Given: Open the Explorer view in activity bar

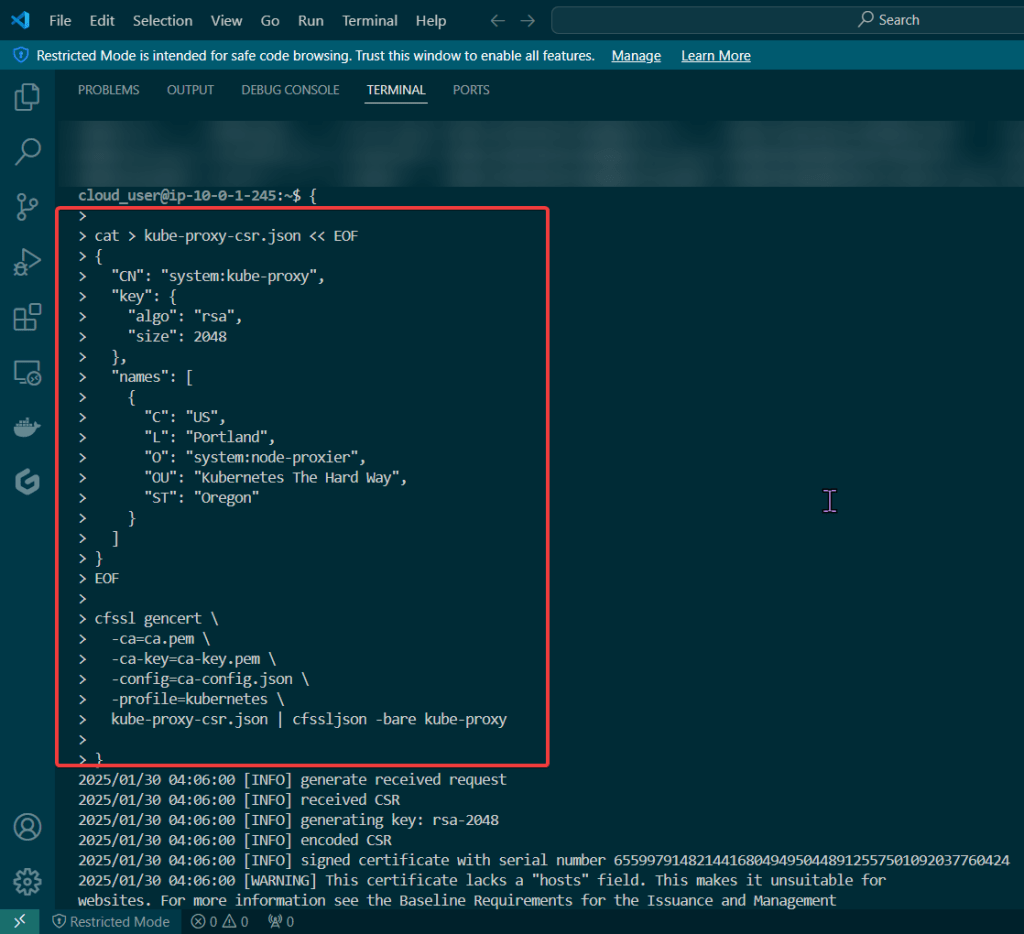Looking at the screenshot, I should click(27, 97).
